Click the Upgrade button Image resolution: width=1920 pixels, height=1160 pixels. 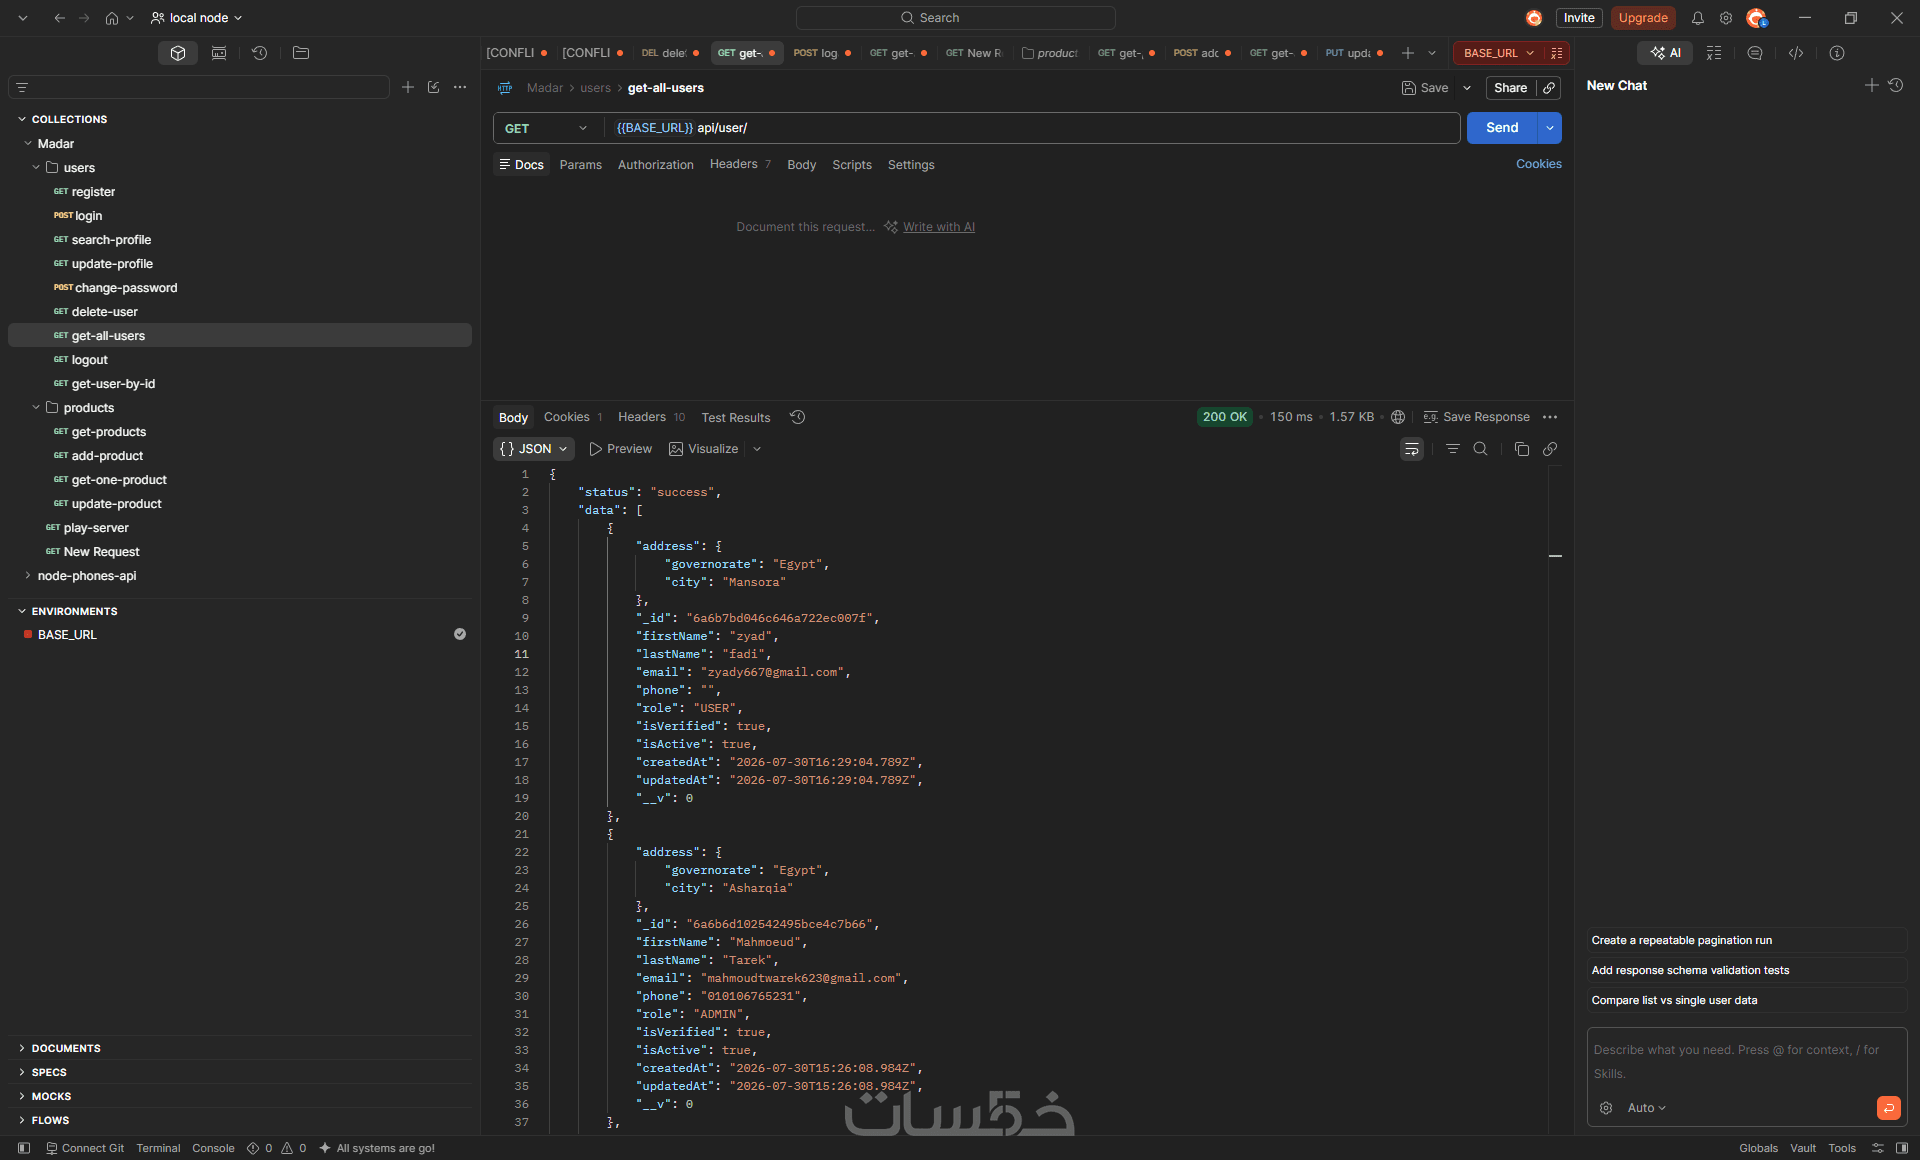(x=1643, y=18)
